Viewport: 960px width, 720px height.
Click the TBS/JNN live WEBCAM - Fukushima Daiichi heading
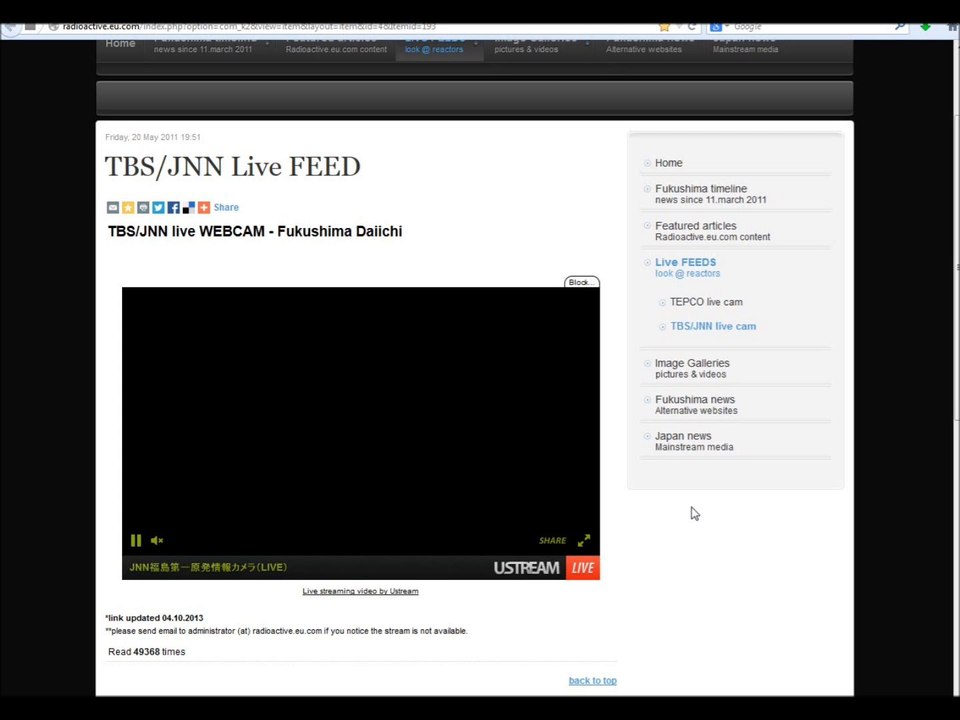click(255, 231)
